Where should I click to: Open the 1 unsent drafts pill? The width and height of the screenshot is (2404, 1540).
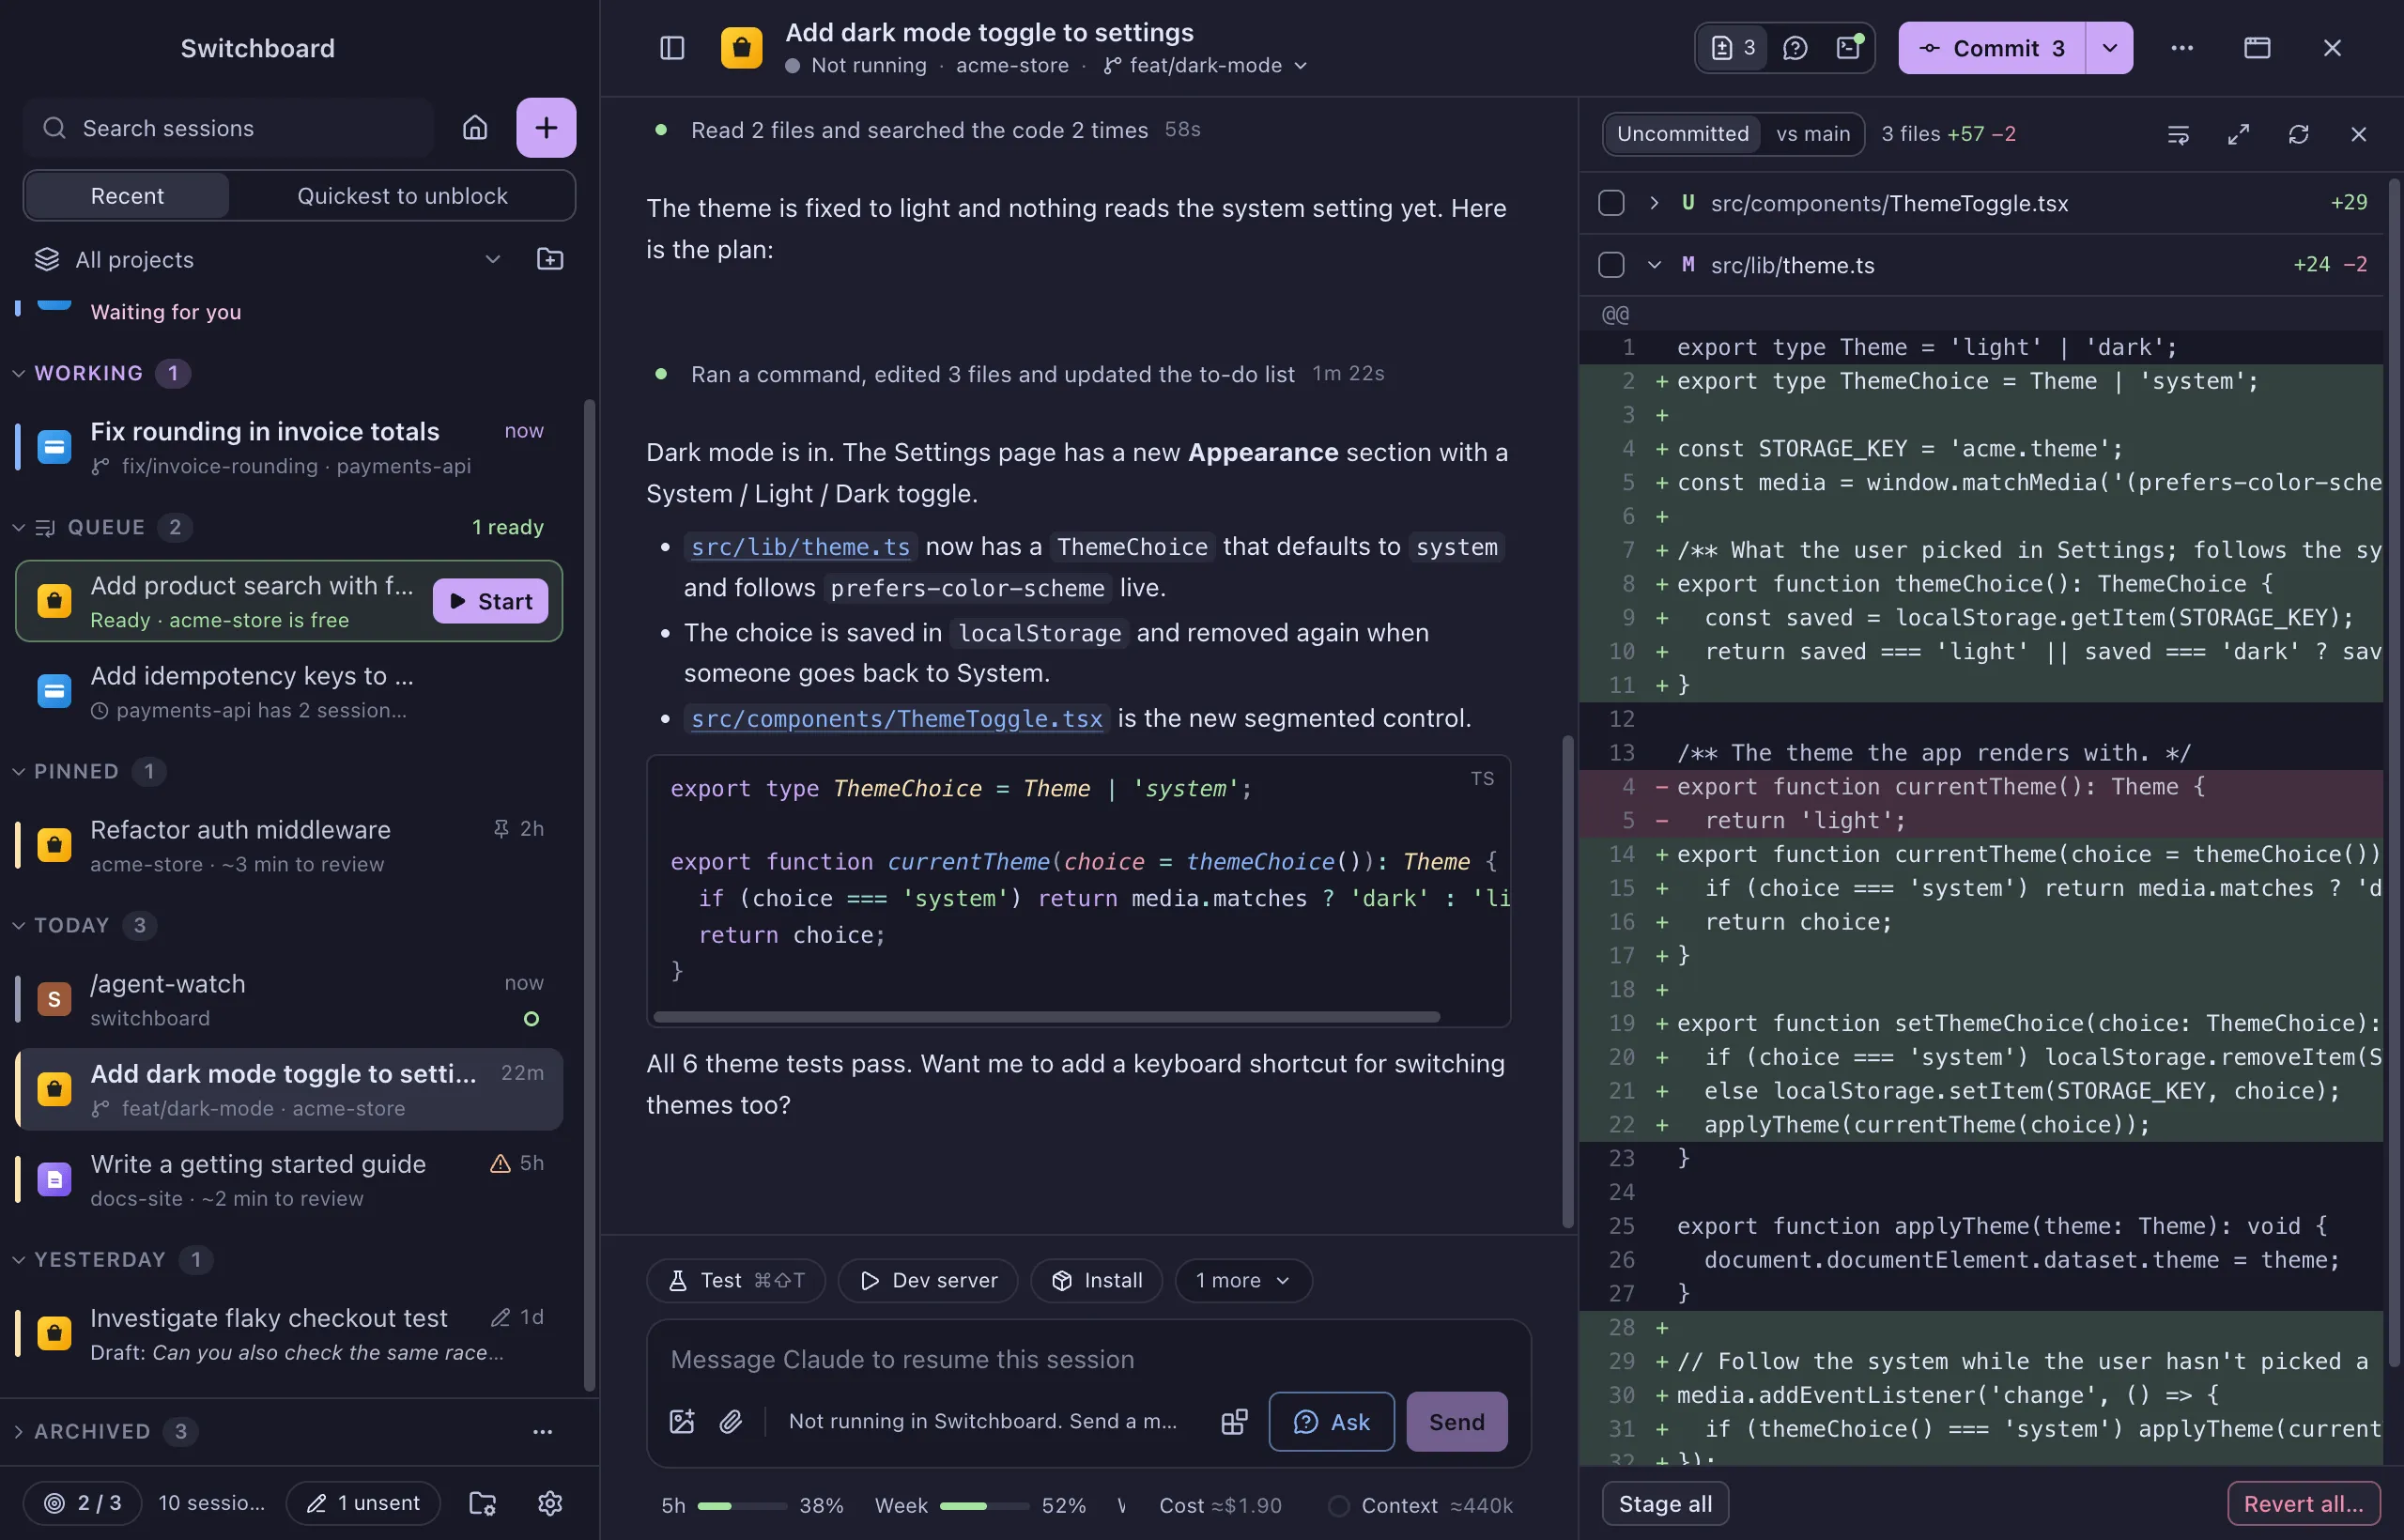(363, 1503)
